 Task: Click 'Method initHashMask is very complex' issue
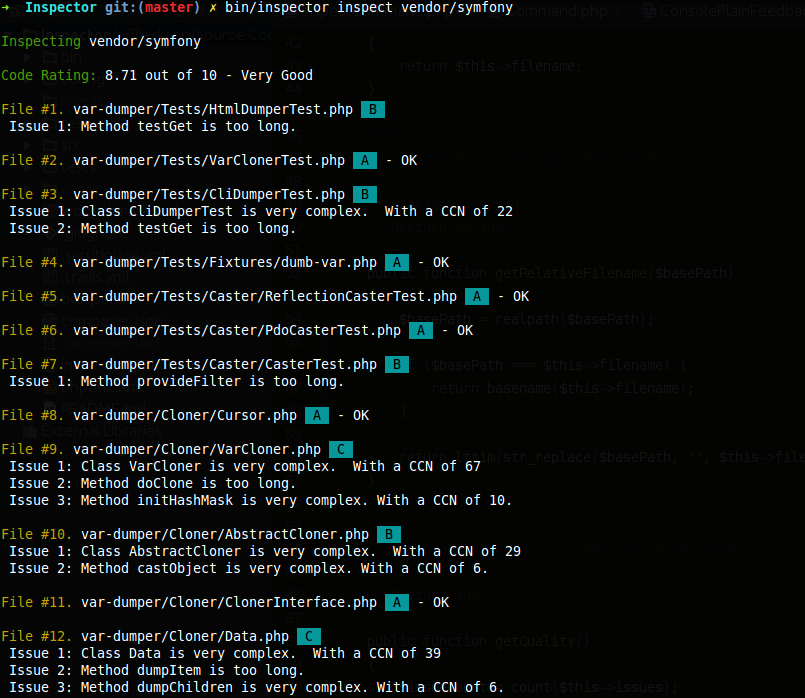[x=296, y=500]
